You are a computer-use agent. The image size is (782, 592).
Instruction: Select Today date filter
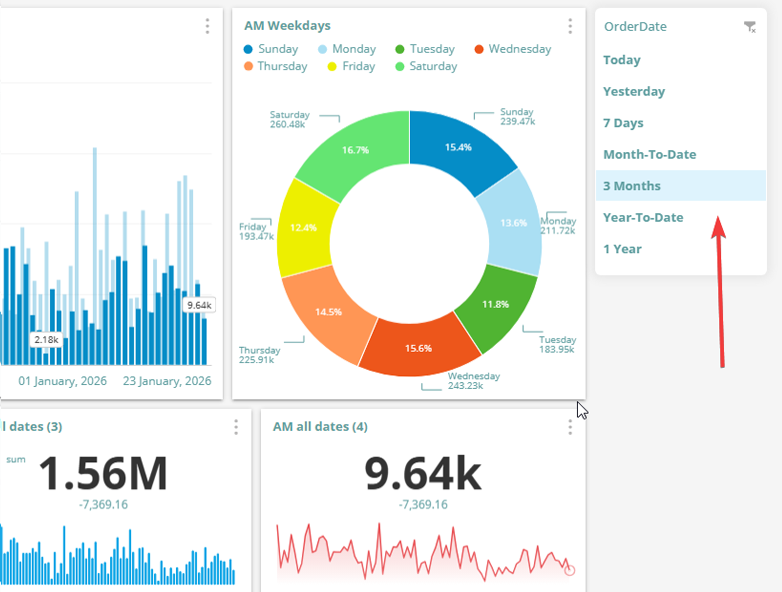[622, 60]
